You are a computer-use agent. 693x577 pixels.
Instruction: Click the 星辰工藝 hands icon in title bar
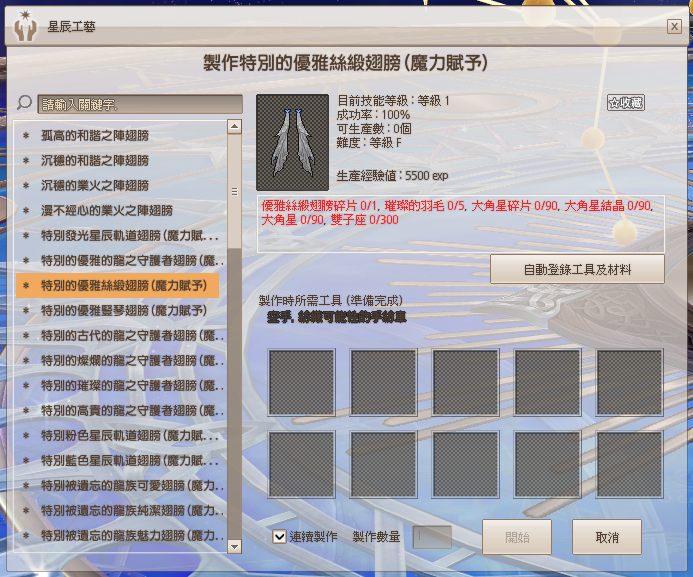(24, 27)
